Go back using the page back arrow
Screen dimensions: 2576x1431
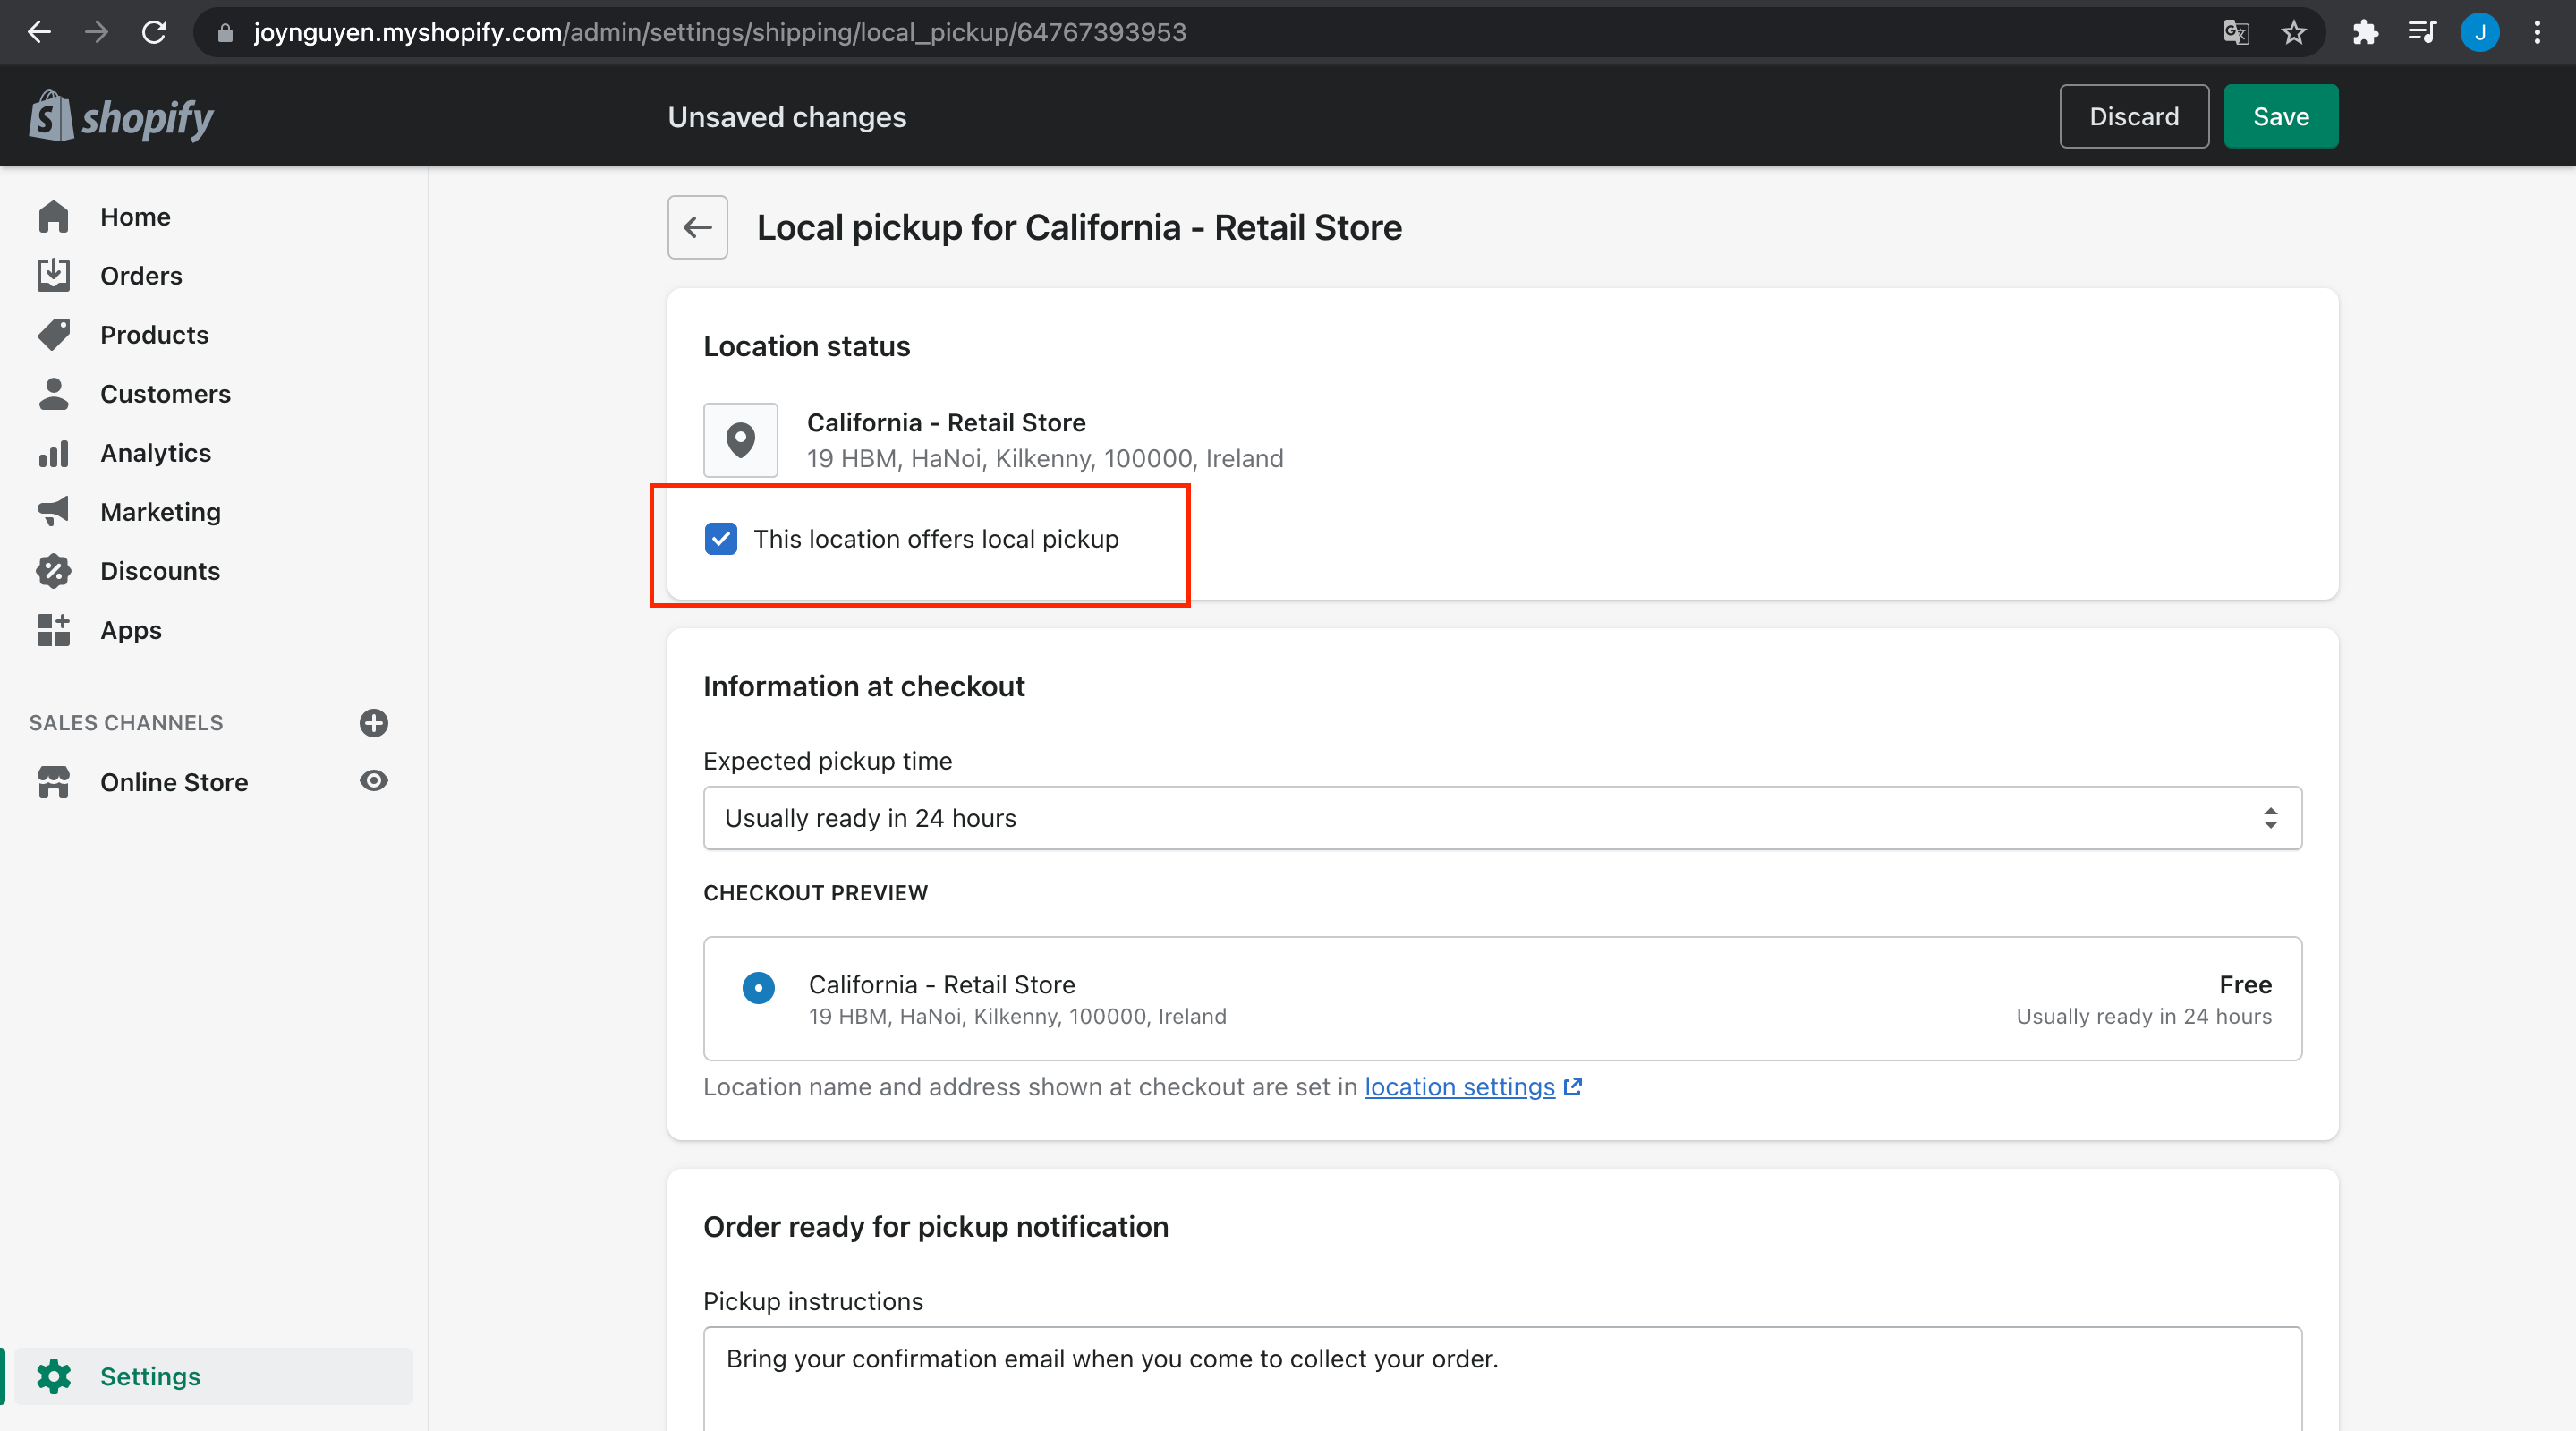698,227
